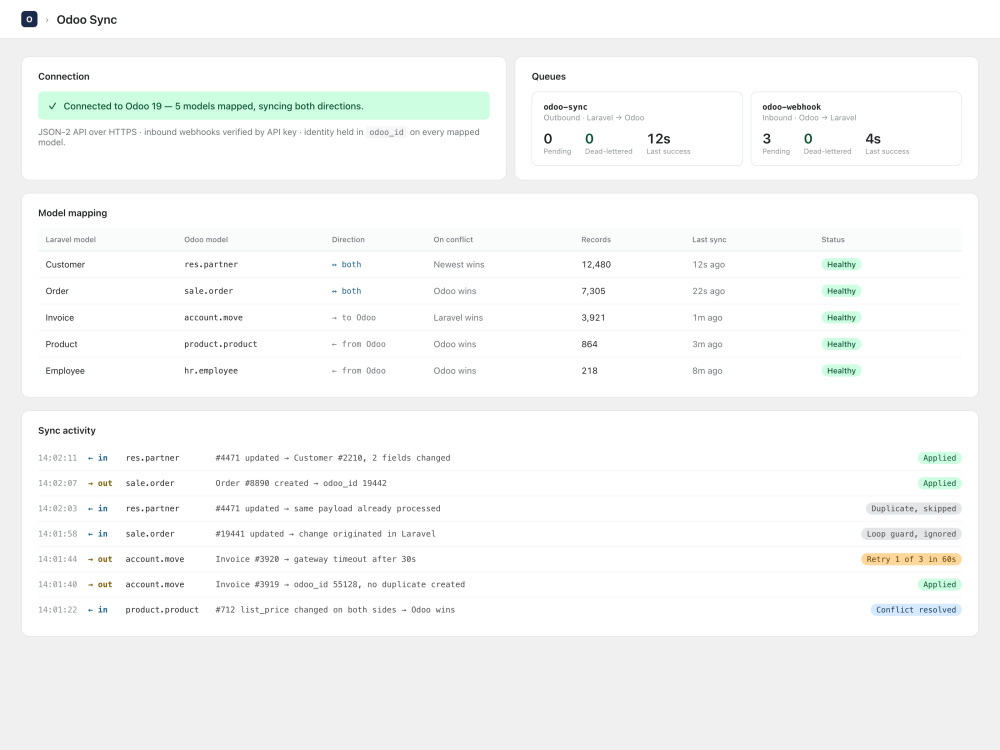Click '#712 list_price changed' activity message
This screenshot has width=1000, height=750.
tap(335, 610)
